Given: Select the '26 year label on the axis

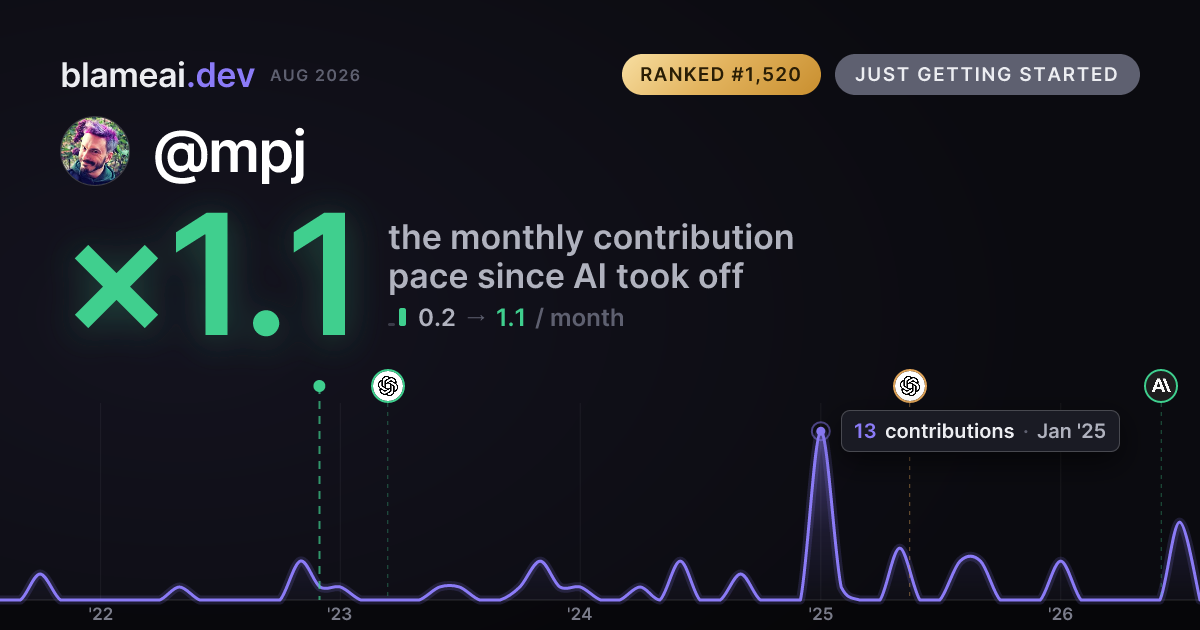Looking at the screenshot, I should pyautogui.click(x=1060, y=614).
